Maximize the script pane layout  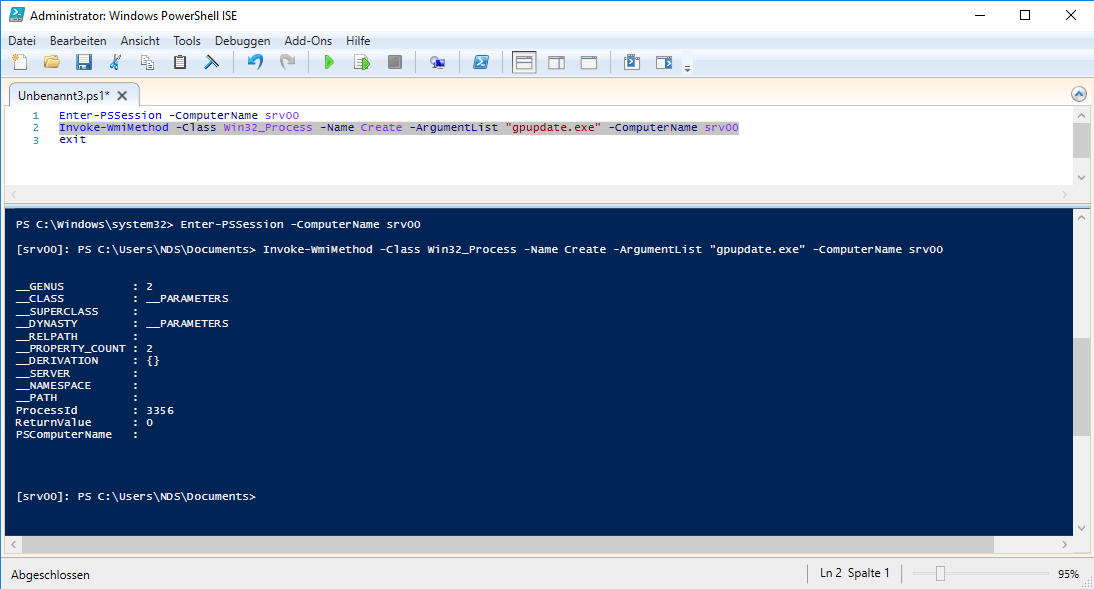589,63
